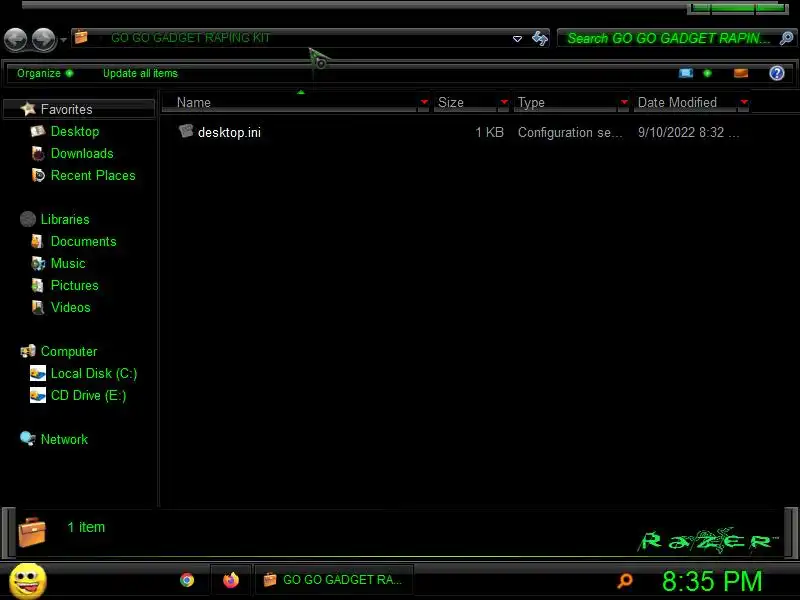This screenshot has height=600, width=800.
Task: Open the Documents library
Action: (84, 241)
